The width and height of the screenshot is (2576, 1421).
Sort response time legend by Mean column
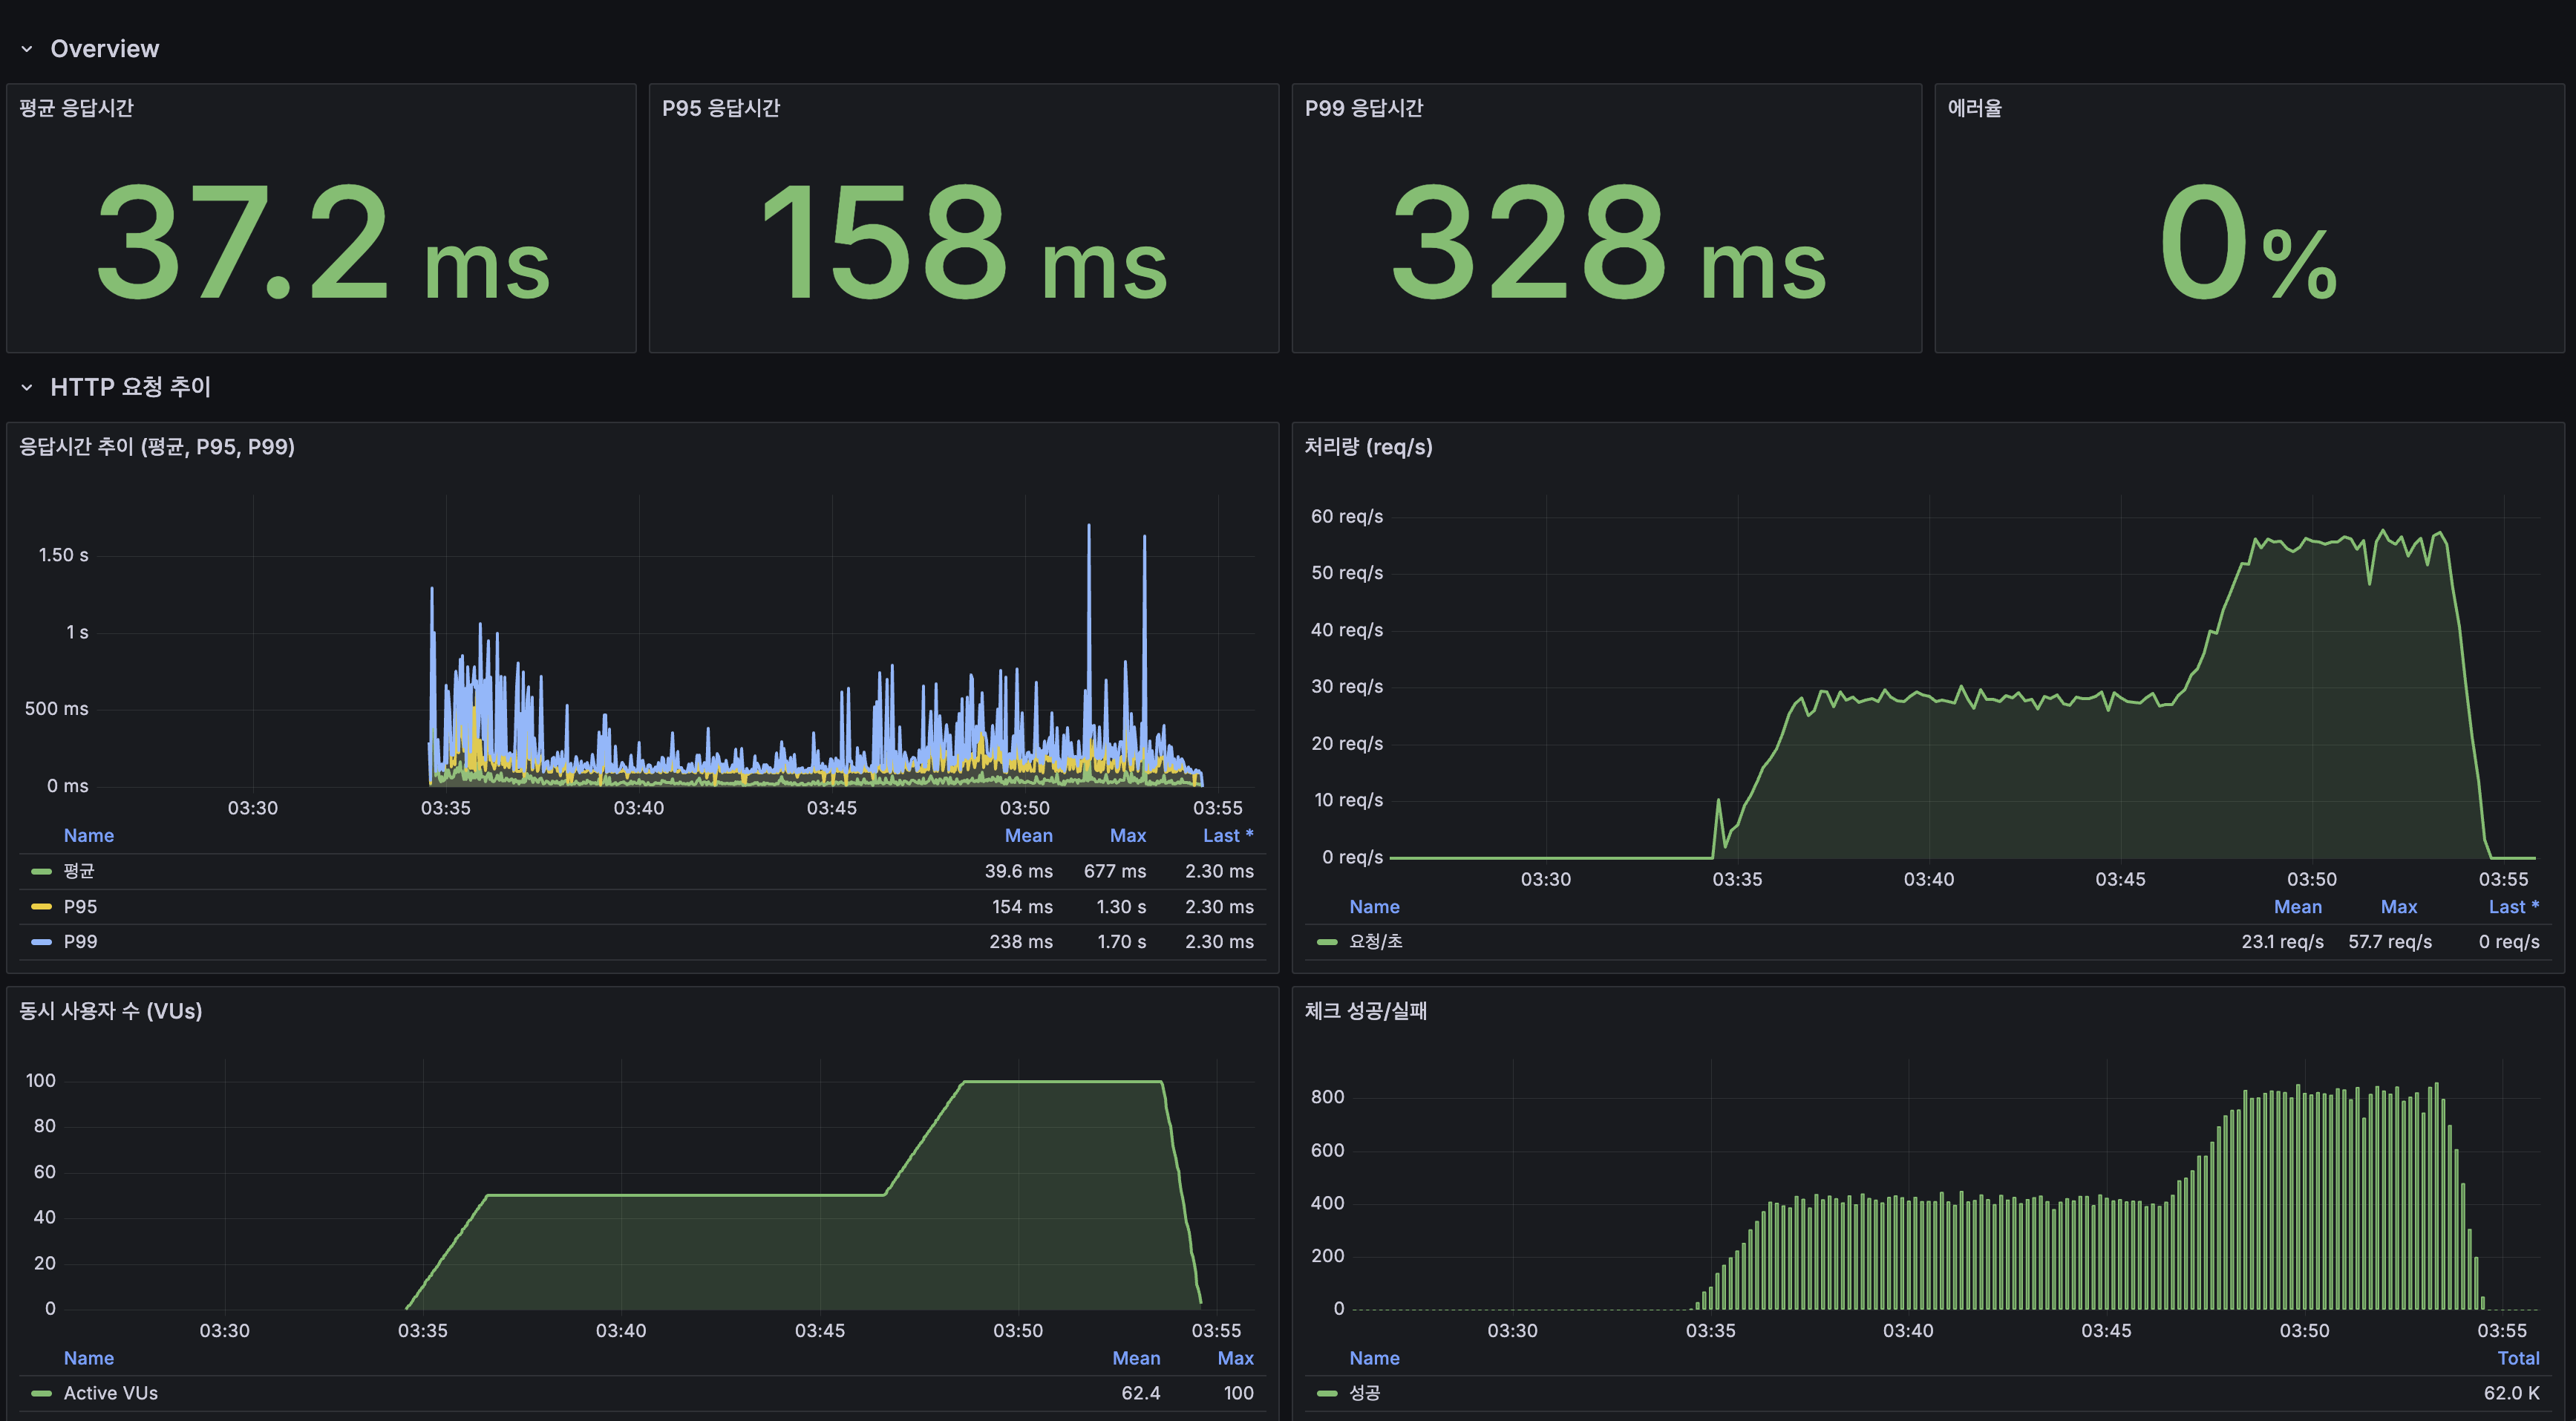[x=1028, y=836]
